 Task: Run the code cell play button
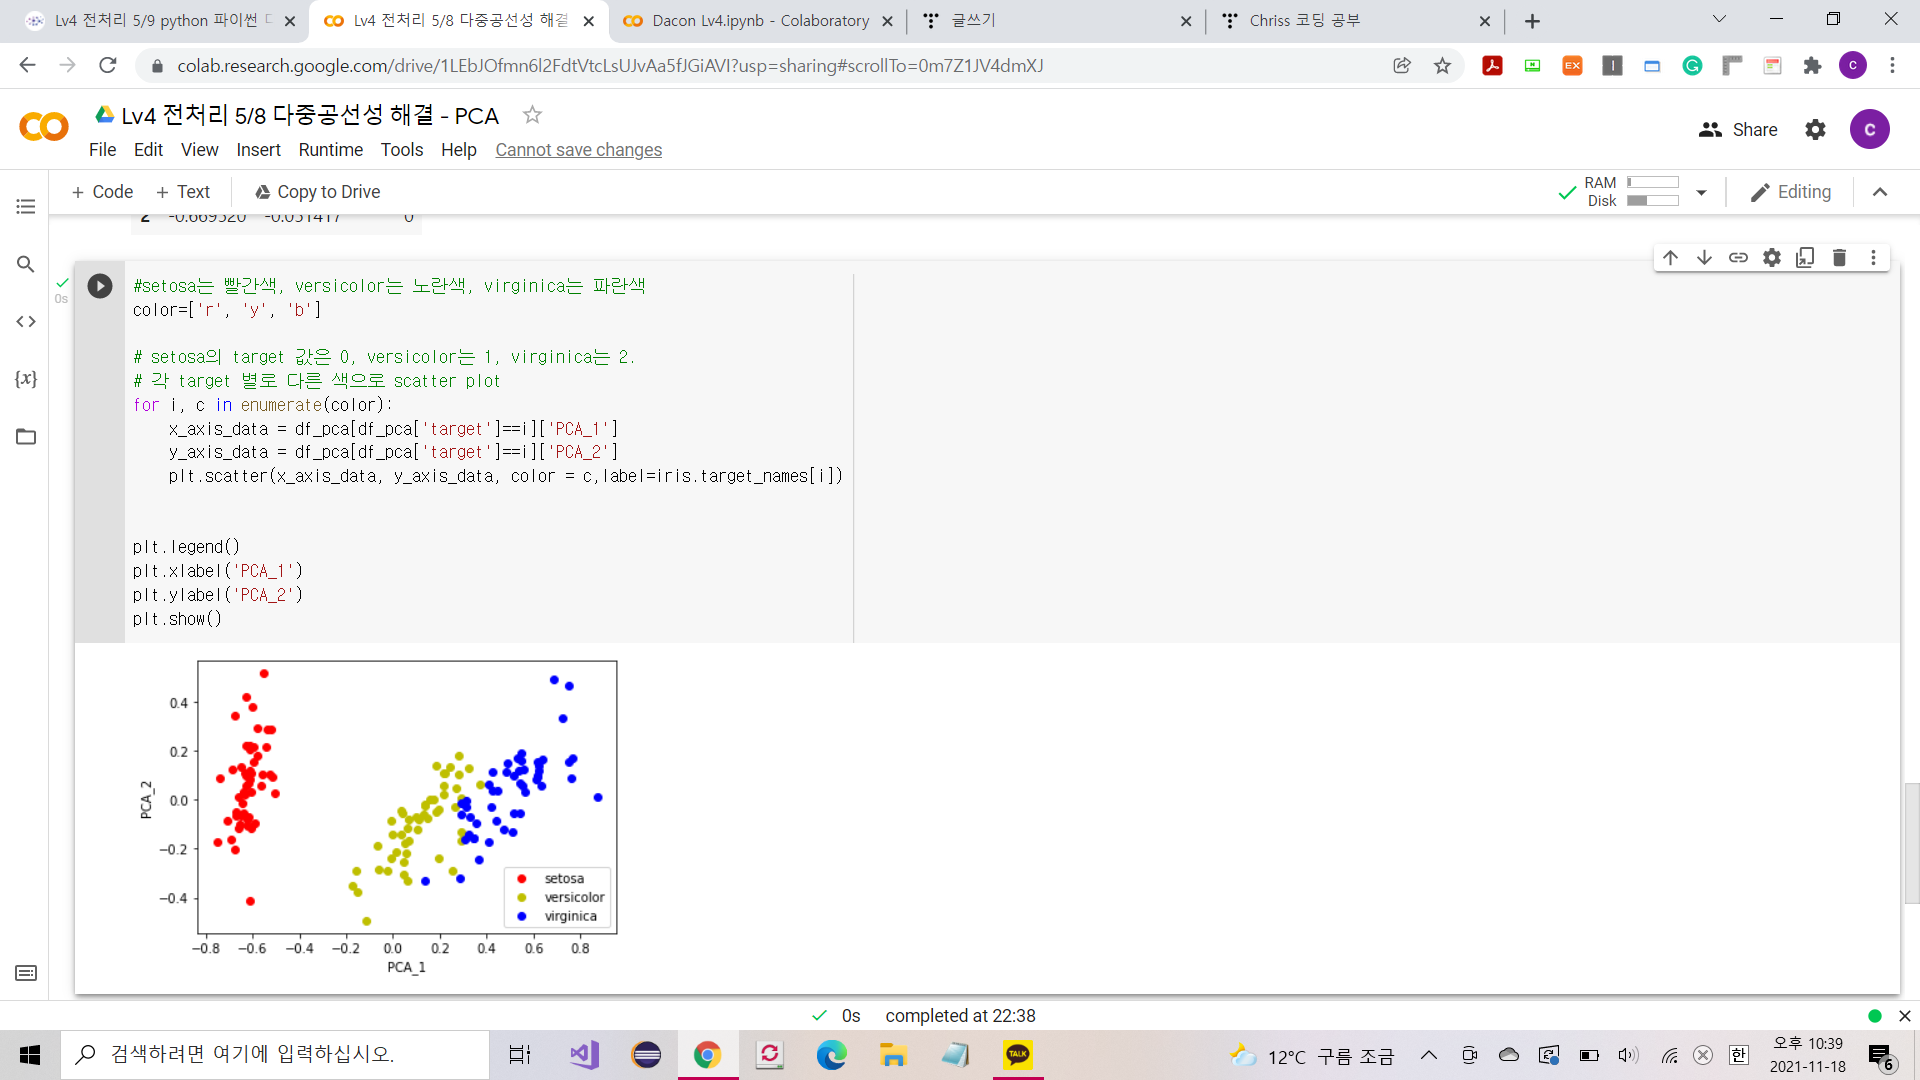(x=100, y=286)
